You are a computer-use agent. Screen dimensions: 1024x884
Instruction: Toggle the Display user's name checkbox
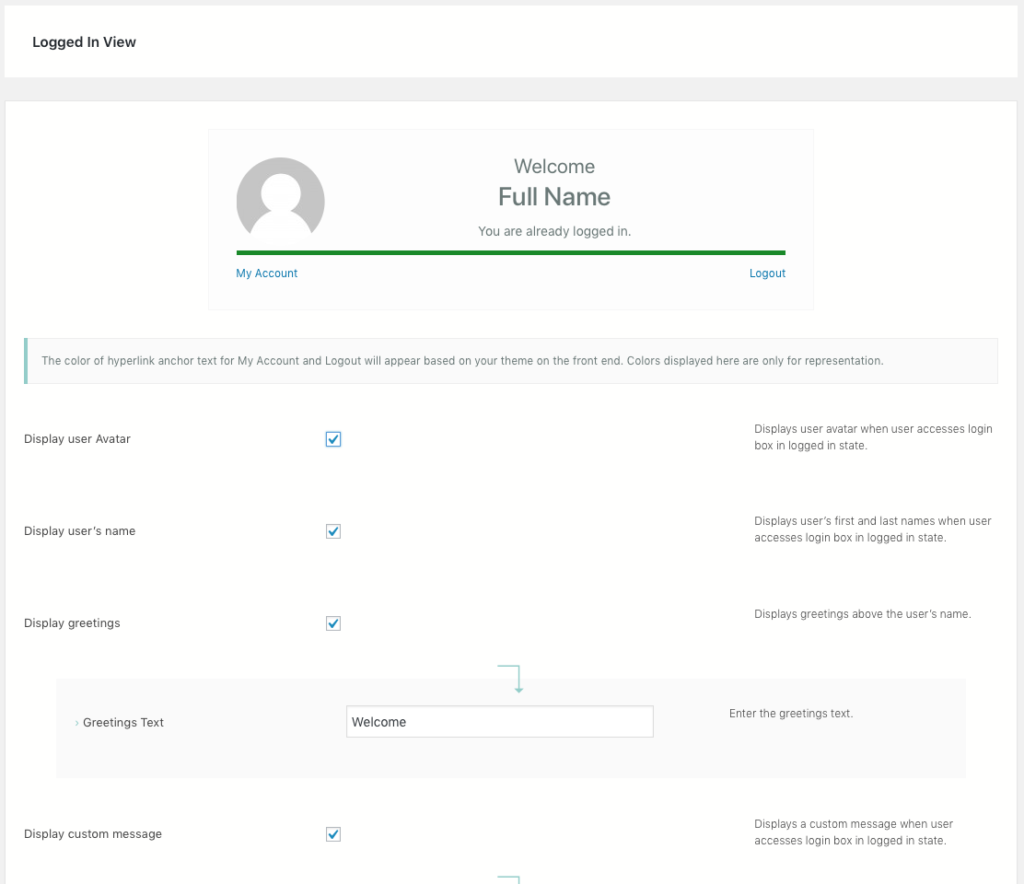(333, 531)
